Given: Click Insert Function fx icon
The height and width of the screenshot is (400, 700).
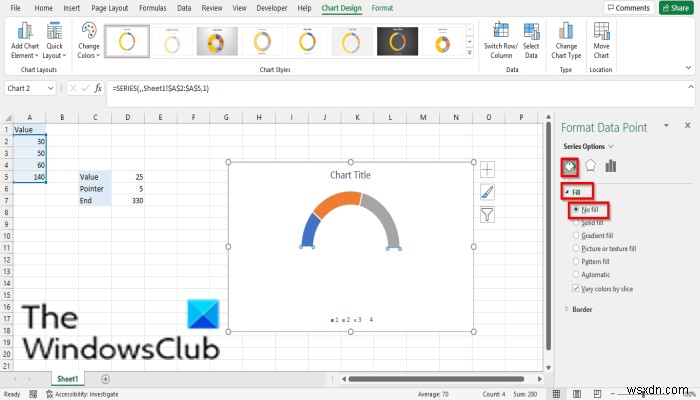Looking at the screenshot, I should click(98, 88).
